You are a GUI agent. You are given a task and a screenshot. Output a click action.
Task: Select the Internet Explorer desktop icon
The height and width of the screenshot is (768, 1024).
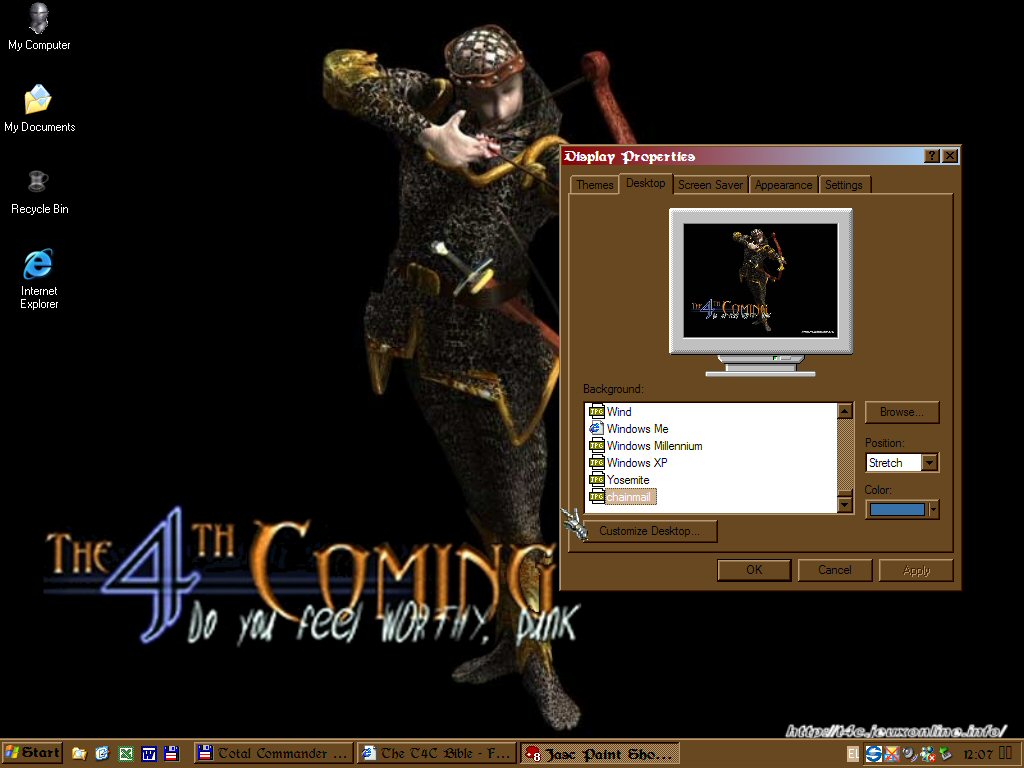tap(39, 279)
